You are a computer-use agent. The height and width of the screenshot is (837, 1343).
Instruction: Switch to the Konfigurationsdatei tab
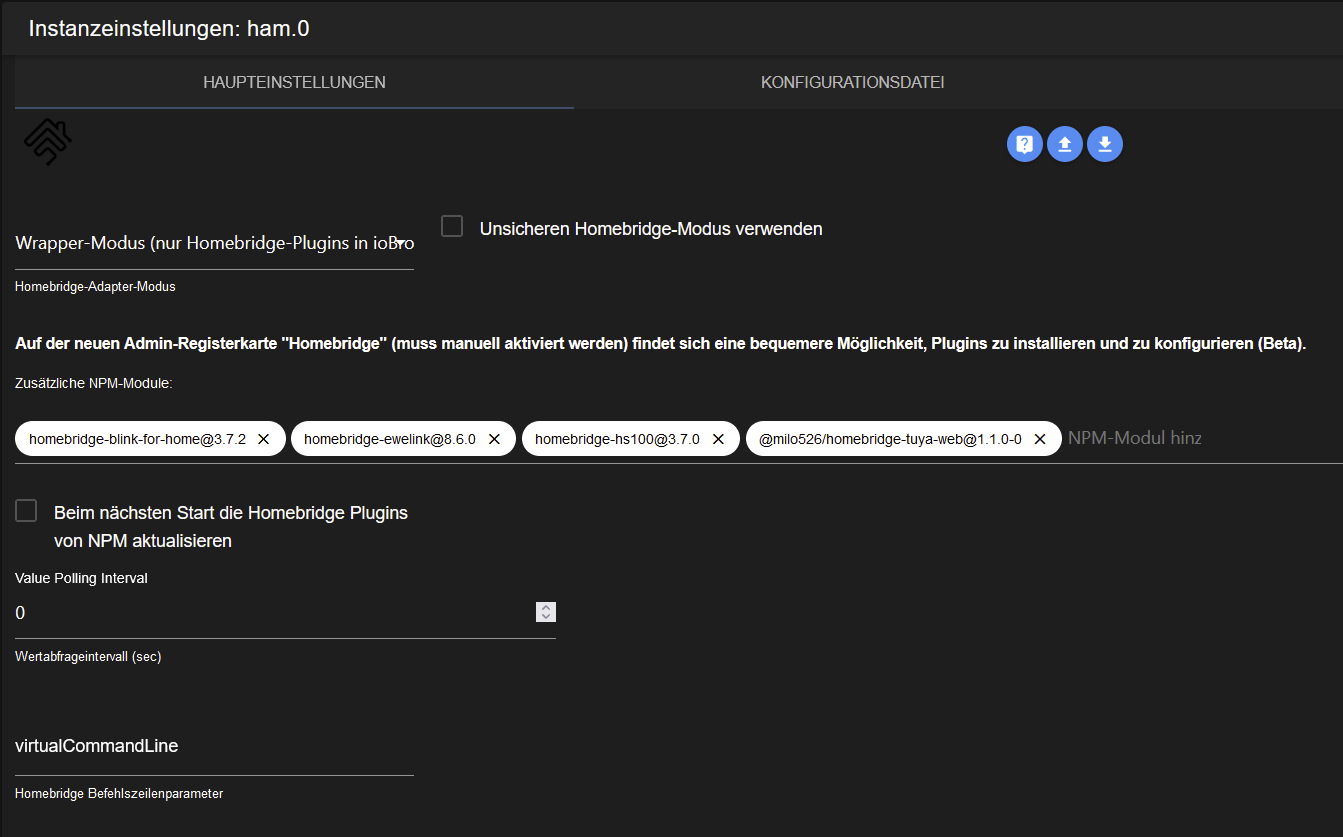click(x=853, y=82)
